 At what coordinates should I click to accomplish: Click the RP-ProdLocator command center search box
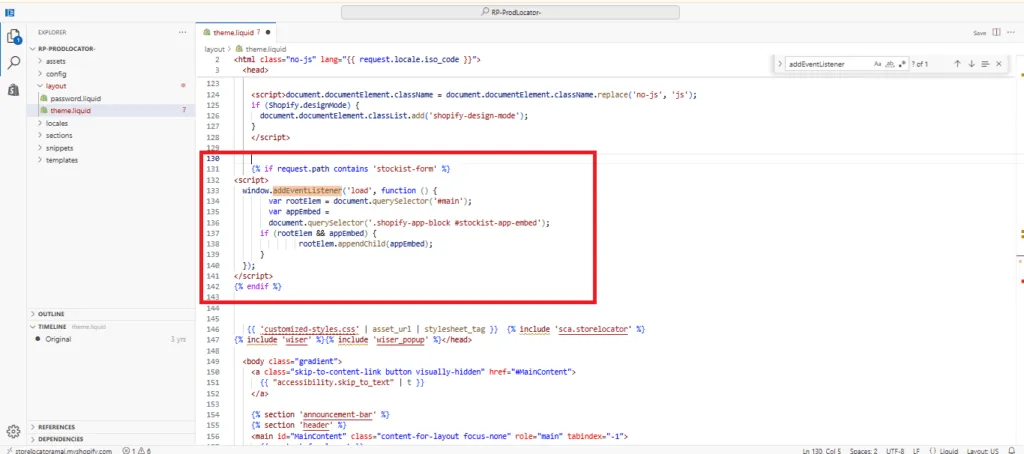click(510, 12)
